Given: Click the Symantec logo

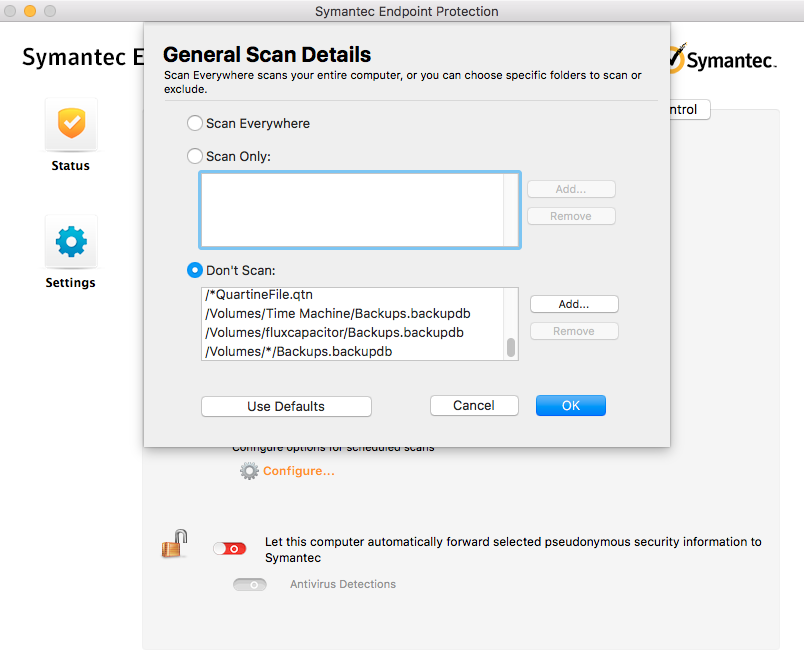Looking at the screenshot, I should pyautogui.click(x=723, y=59).
